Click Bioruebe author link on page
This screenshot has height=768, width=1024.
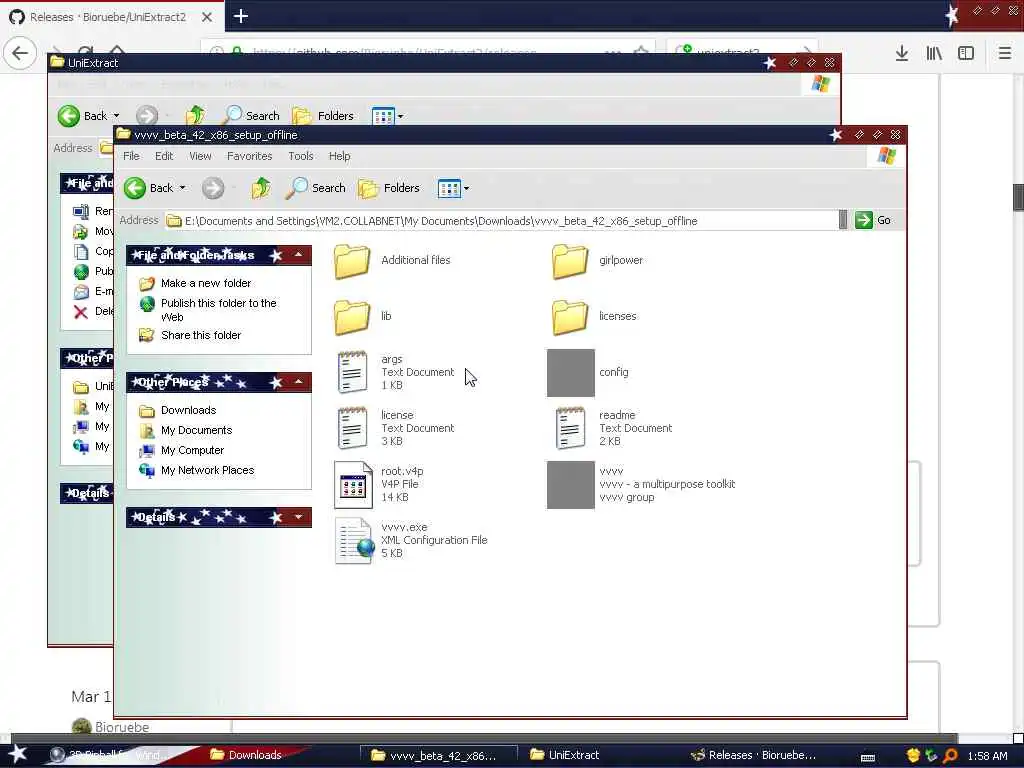[121, 727]
